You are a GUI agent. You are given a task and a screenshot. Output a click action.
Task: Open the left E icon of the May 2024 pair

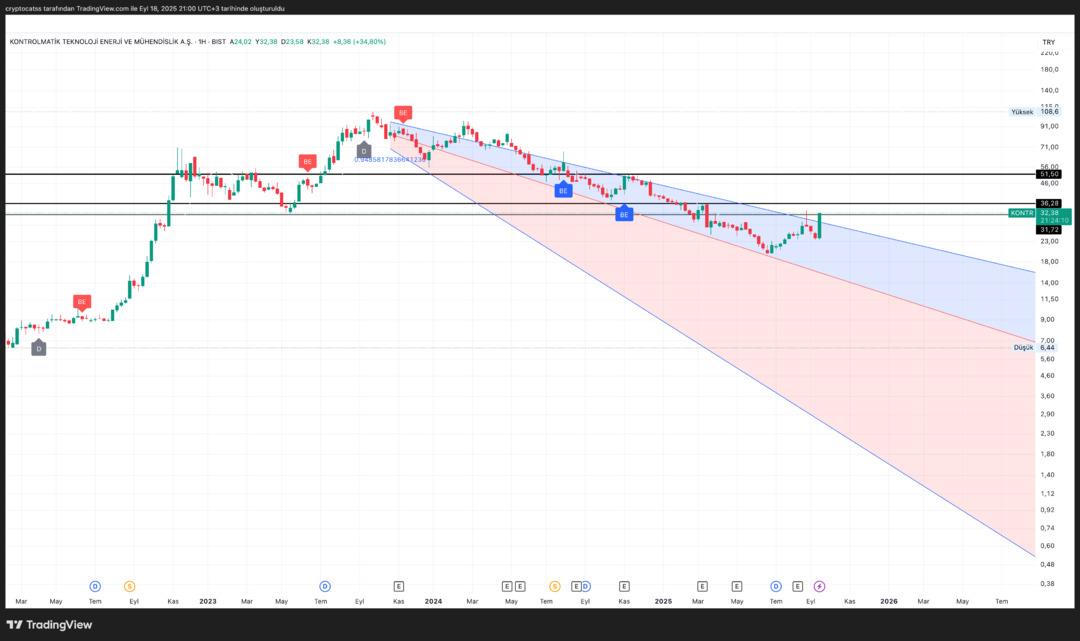pyautogui.click(x=507, y=587)
